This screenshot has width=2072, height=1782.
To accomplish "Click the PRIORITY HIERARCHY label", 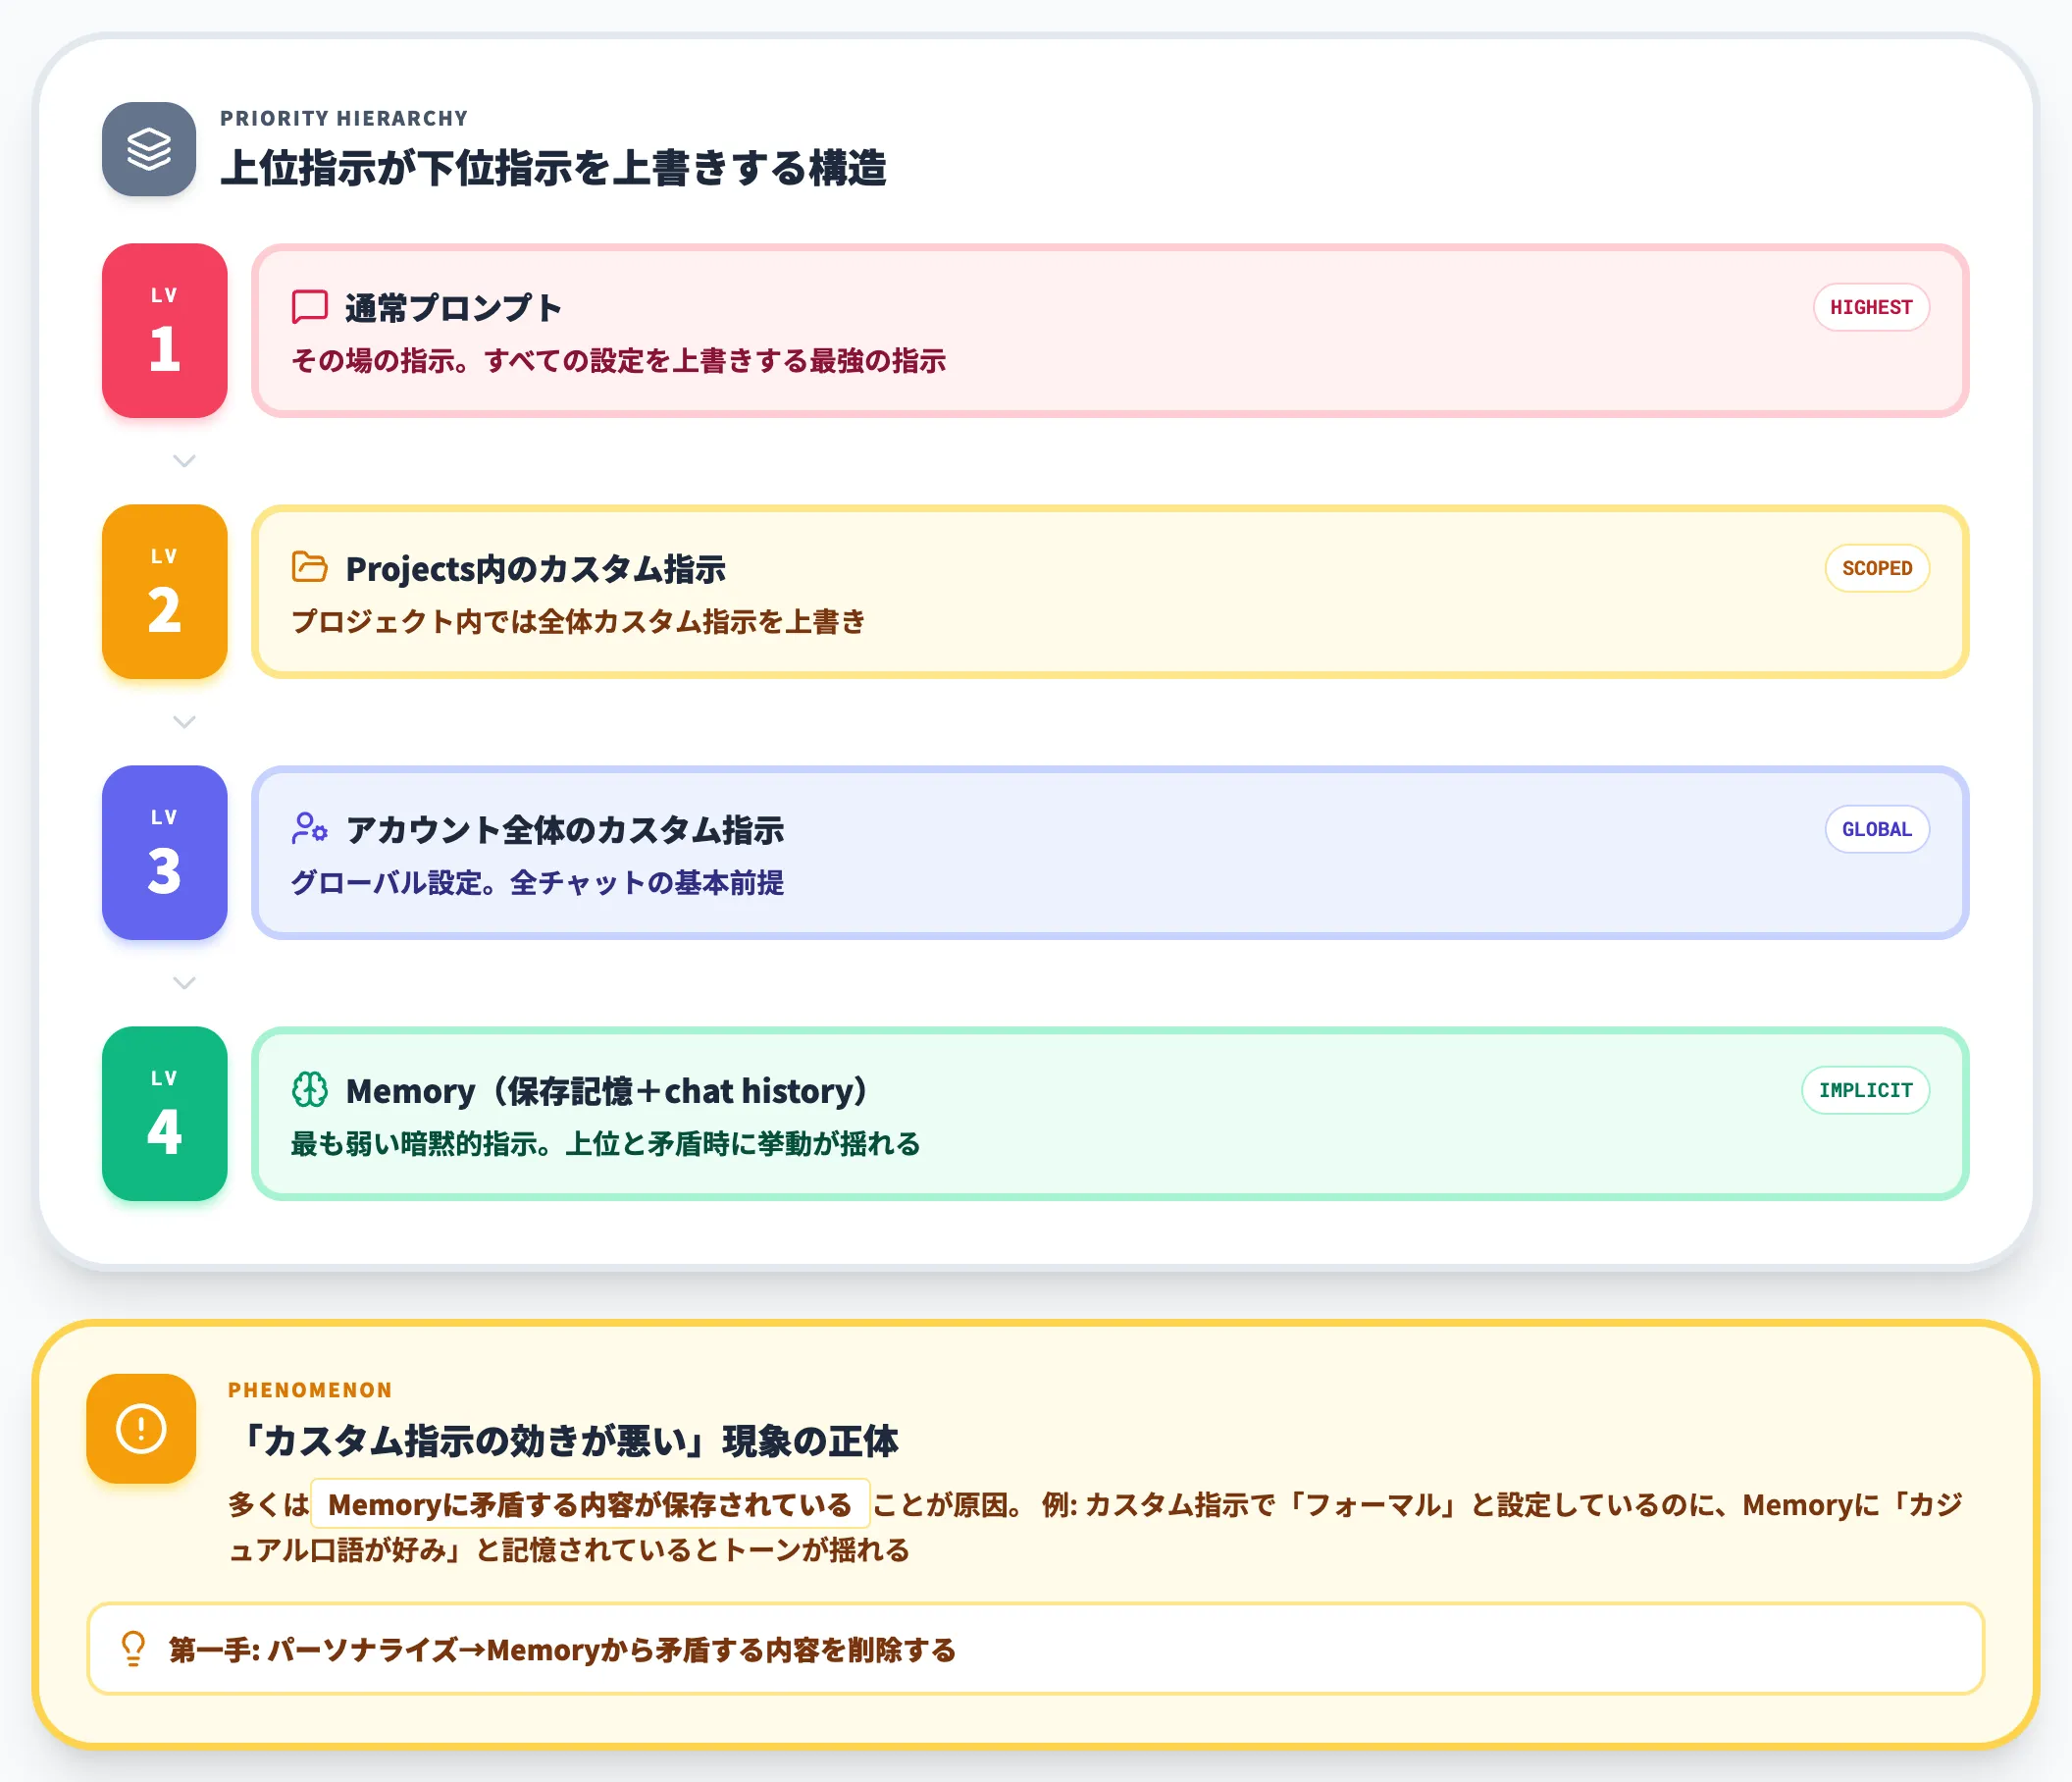I will tap(344, 118).
